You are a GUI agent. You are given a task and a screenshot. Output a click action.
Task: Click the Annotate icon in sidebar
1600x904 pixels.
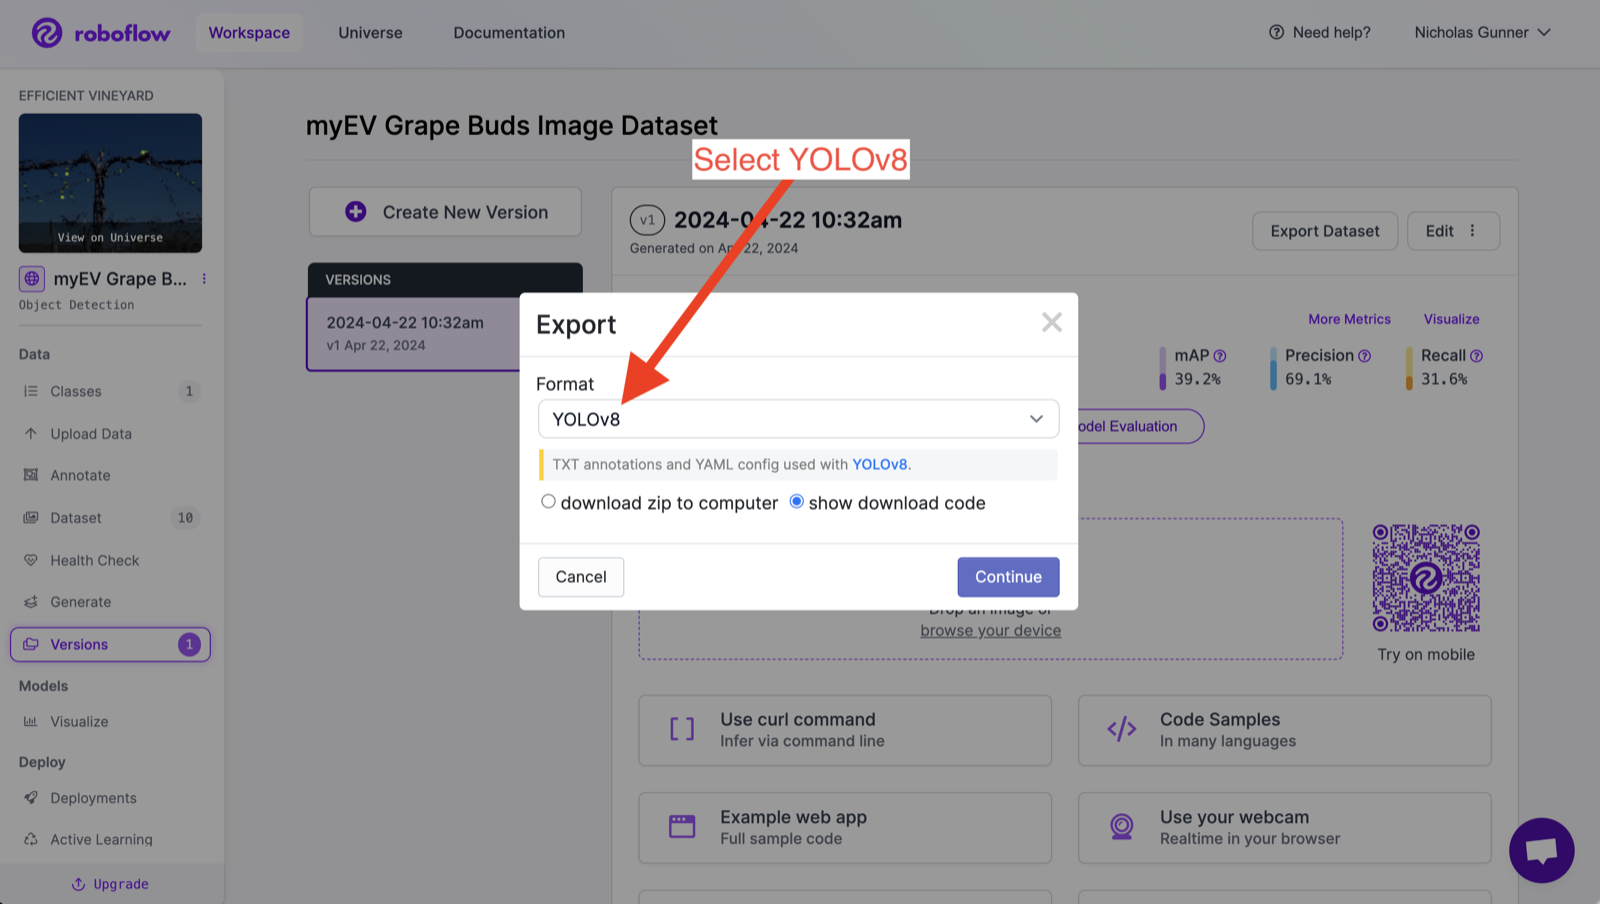(x=31, y=475)
